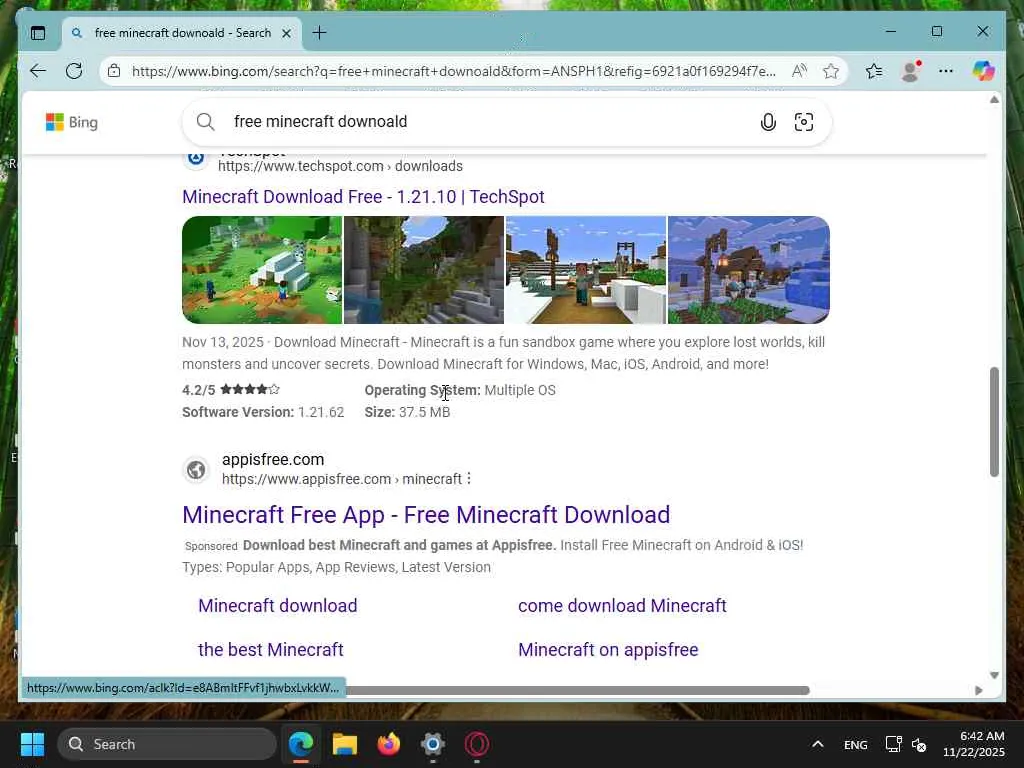Open the tab actions menu icon
1024x768 pixels.
click(38, 33)
